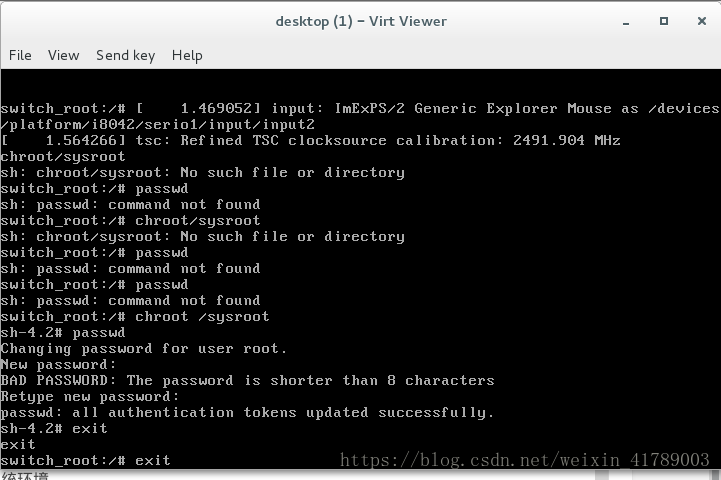Click the 'ImExPS/2 Generic Explorer Mouse' line
This screenshot has height=480, width=721.
point(360,109)
